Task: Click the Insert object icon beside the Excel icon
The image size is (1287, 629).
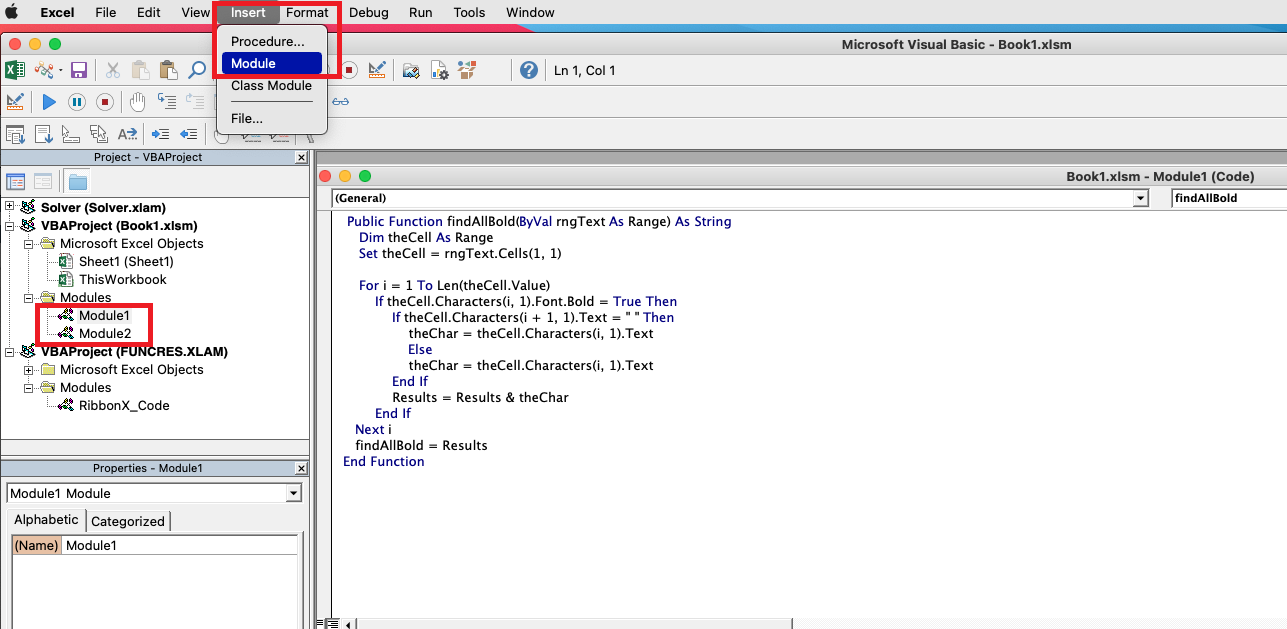Action: click(x=46, y=70)
